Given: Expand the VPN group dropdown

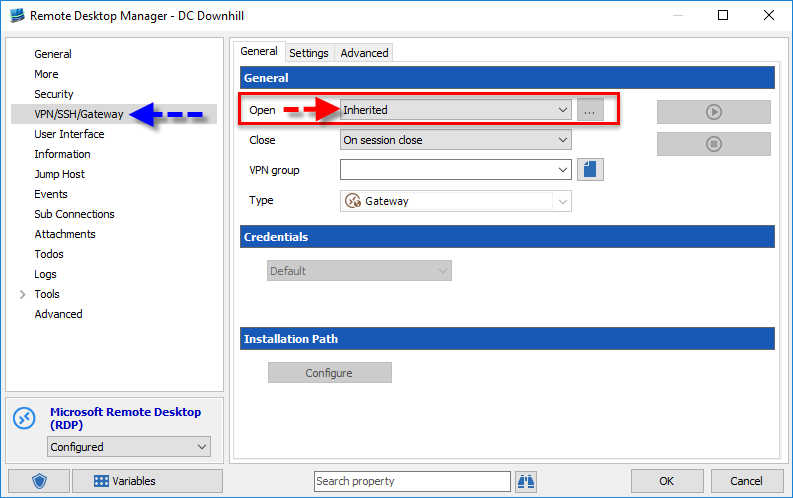Looking at the screenshot, I should [456, 170].
